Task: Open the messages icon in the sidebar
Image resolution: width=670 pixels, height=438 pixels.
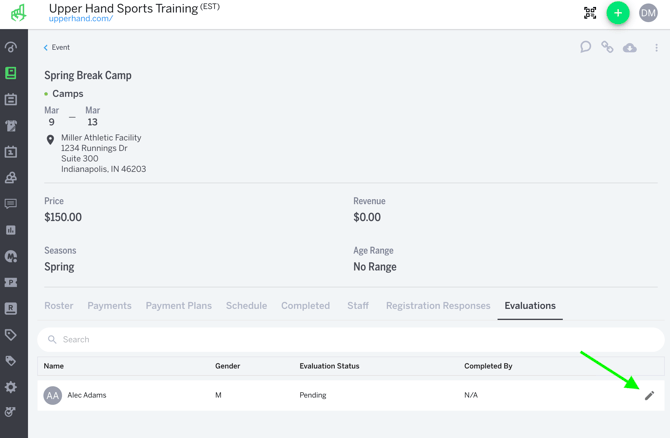Action: tap(11, 204)
